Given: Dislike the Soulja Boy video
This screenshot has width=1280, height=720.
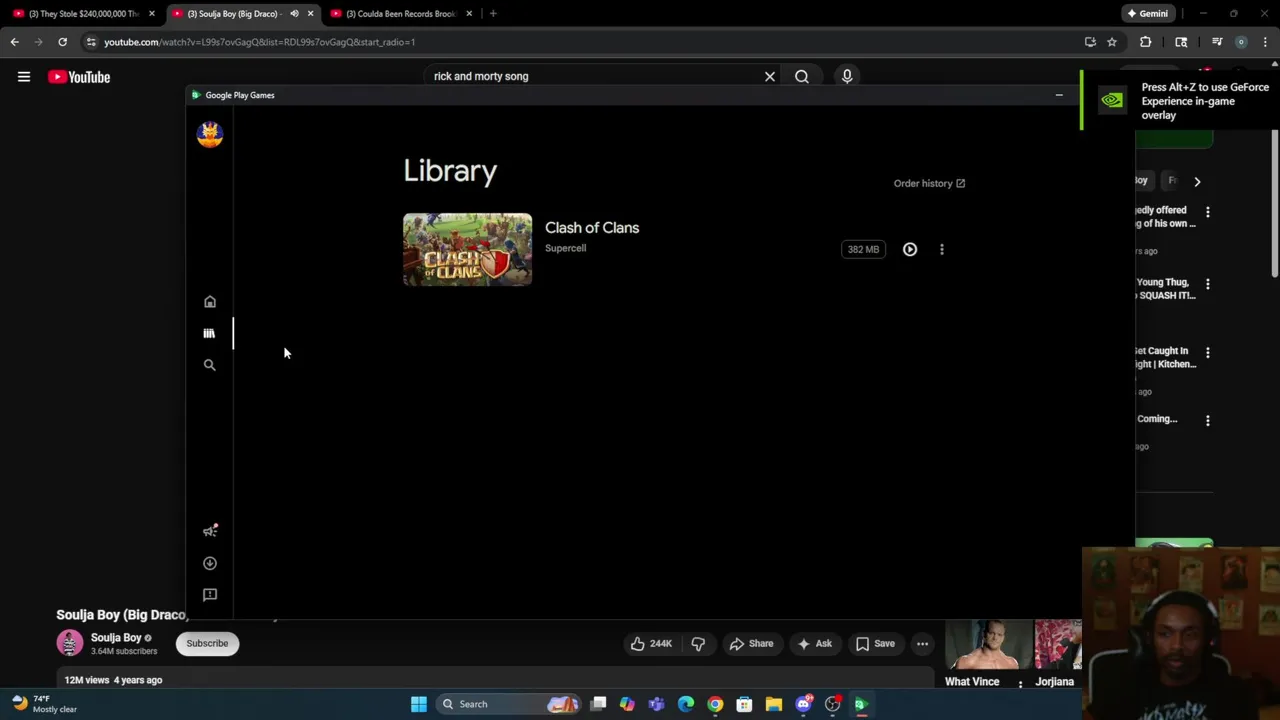Looking at the screenshot, I should pos(698,644).
